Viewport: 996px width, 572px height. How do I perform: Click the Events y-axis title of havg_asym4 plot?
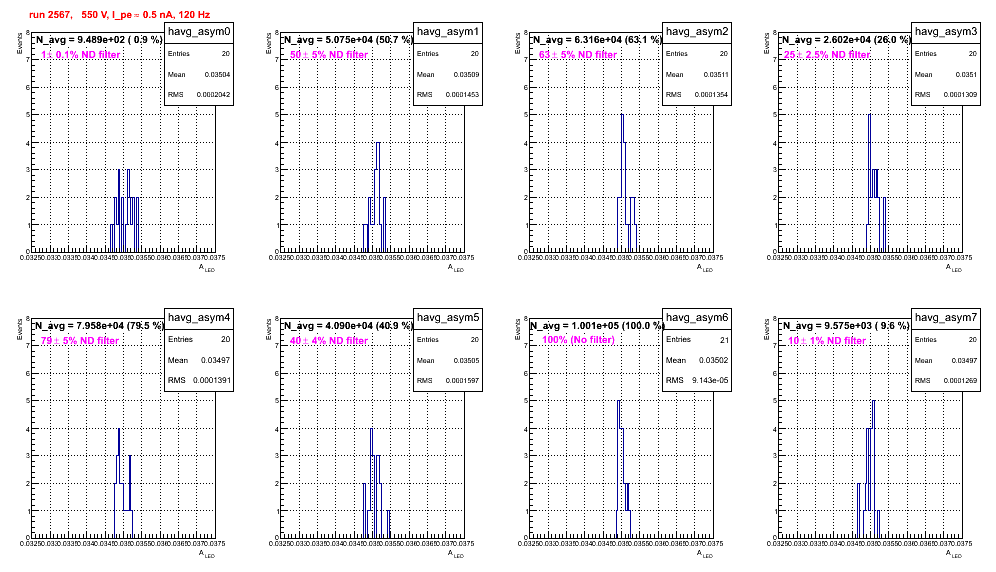[x=20, y=329]
